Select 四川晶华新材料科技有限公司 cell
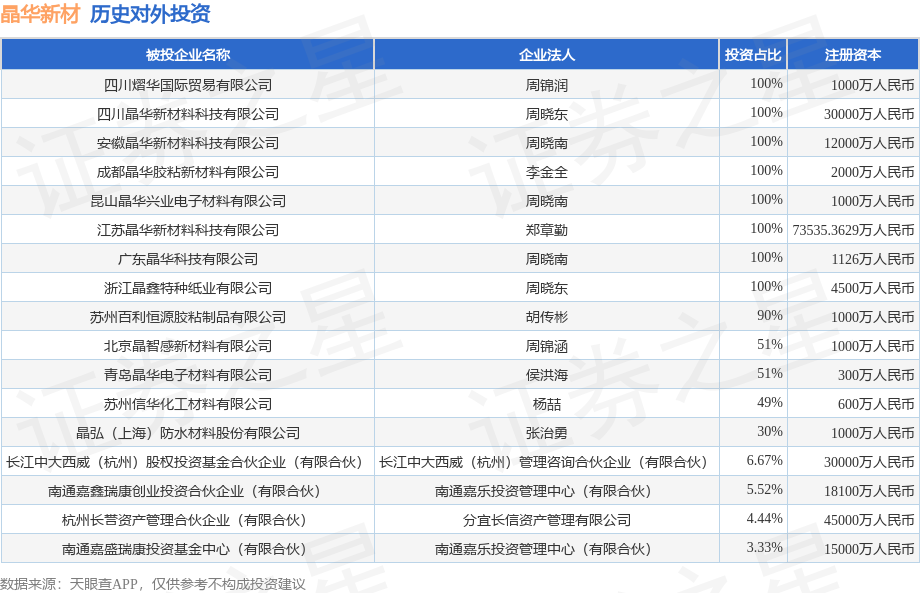Screen dimensions: 920x593 [188, 114]
